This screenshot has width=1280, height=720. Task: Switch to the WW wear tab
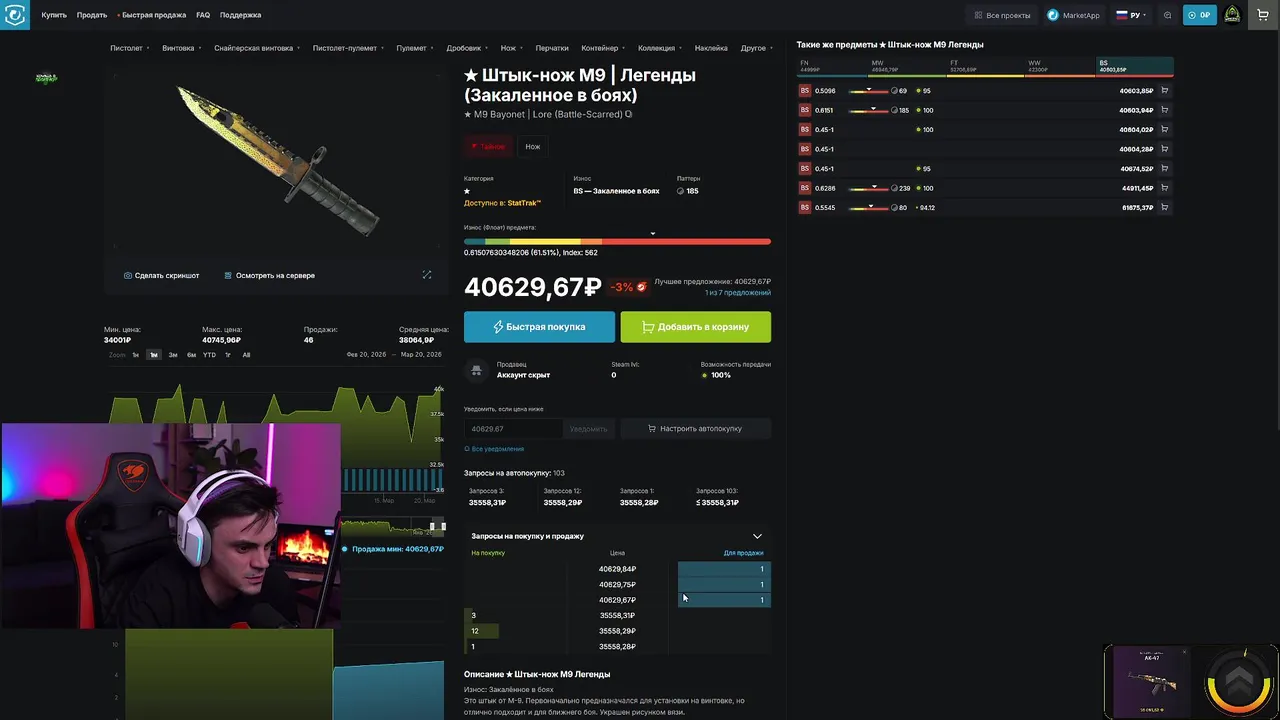tap(1060, 67)
